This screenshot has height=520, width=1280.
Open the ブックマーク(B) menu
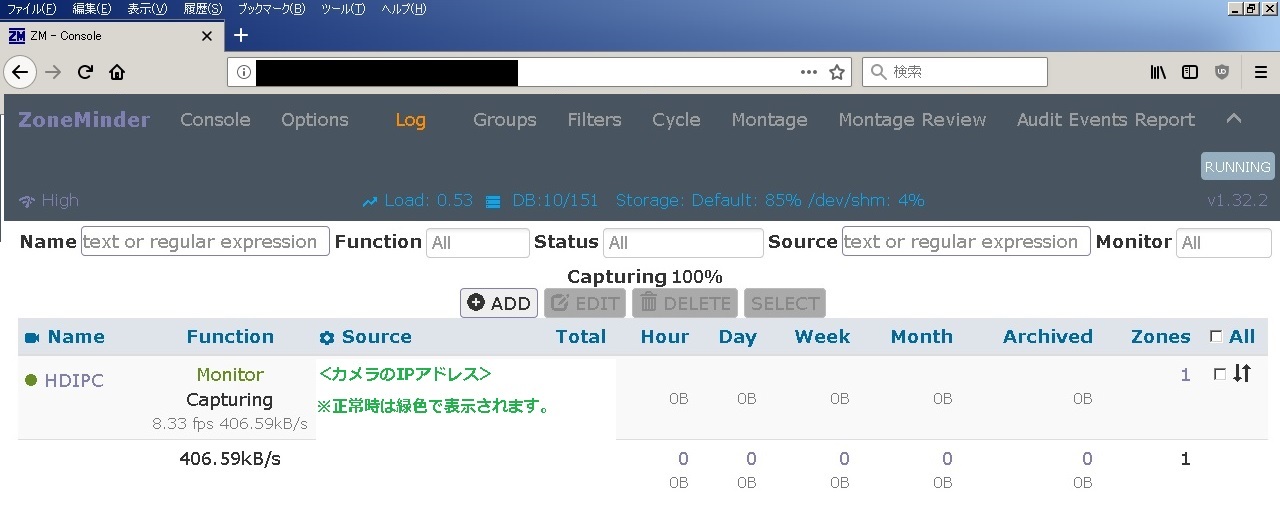[x=271, y=9]
